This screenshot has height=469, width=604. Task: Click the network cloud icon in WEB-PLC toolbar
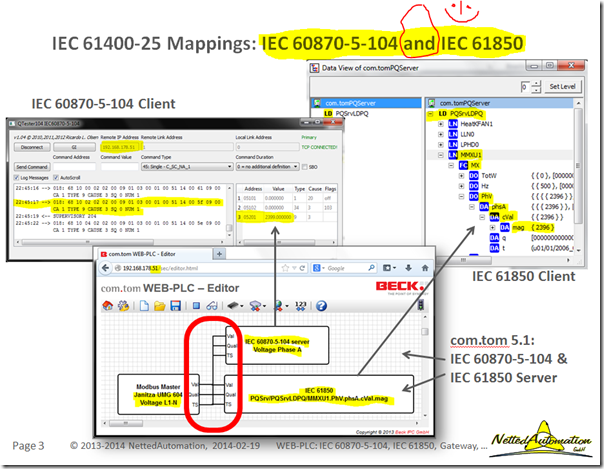pyautogui.click(x=255, y=306)
